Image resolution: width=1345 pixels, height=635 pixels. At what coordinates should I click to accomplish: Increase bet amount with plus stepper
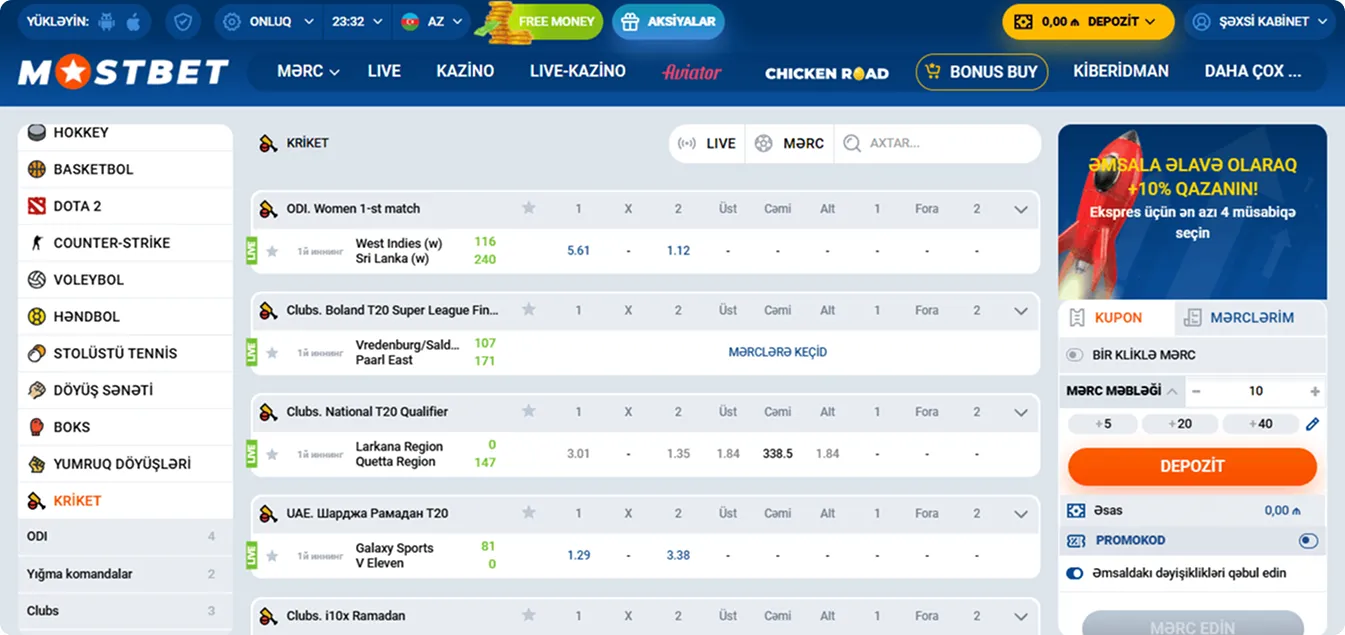pos(1314,392)
